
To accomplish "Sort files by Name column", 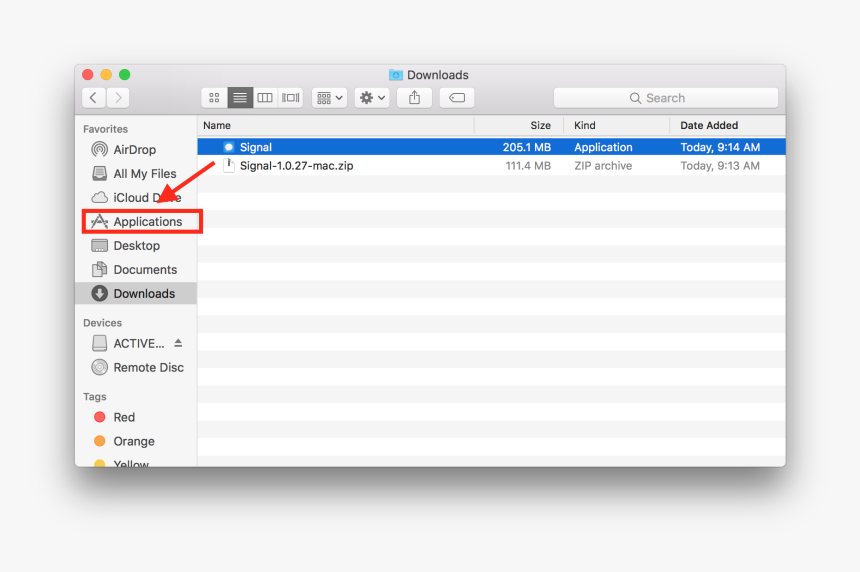I will pyautogui.click(x=336, y=126).
